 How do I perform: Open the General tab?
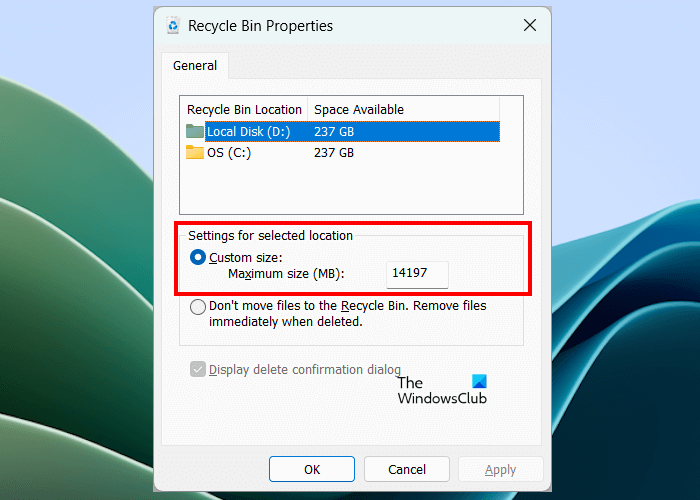point(195,66)
